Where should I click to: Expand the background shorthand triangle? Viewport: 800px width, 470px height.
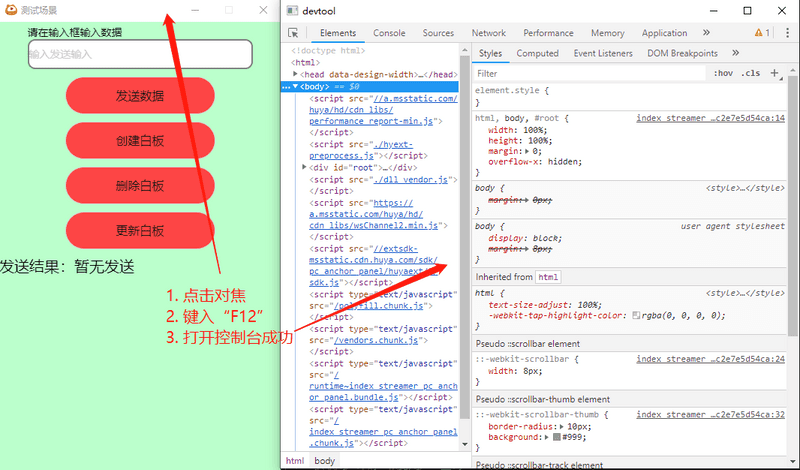pos(548,437)
